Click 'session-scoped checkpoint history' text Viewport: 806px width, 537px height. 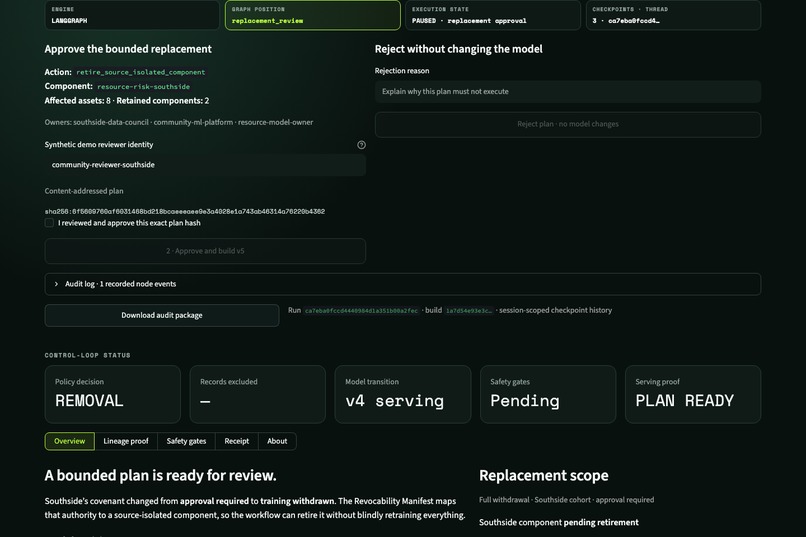555,310
